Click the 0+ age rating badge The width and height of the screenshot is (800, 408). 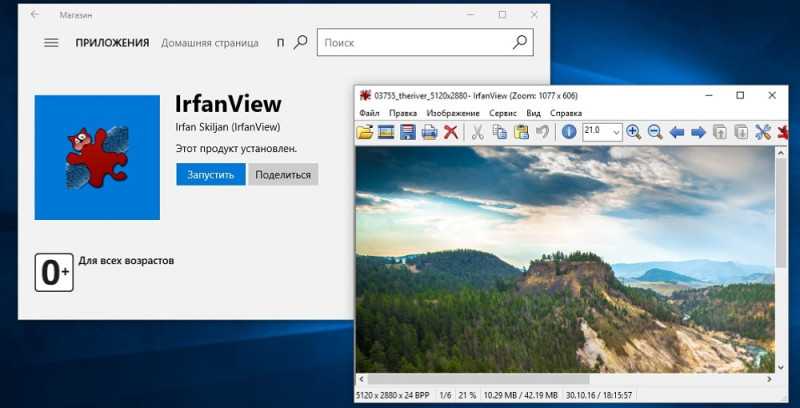tap(54, 272)
